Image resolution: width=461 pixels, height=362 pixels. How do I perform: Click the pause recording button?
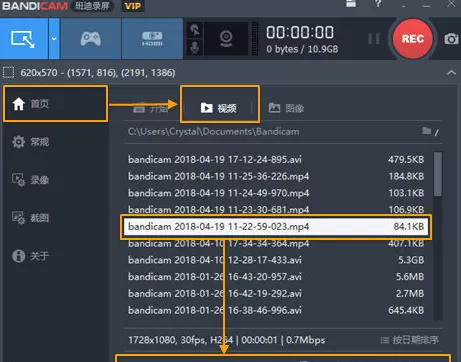tap(374, 39)
